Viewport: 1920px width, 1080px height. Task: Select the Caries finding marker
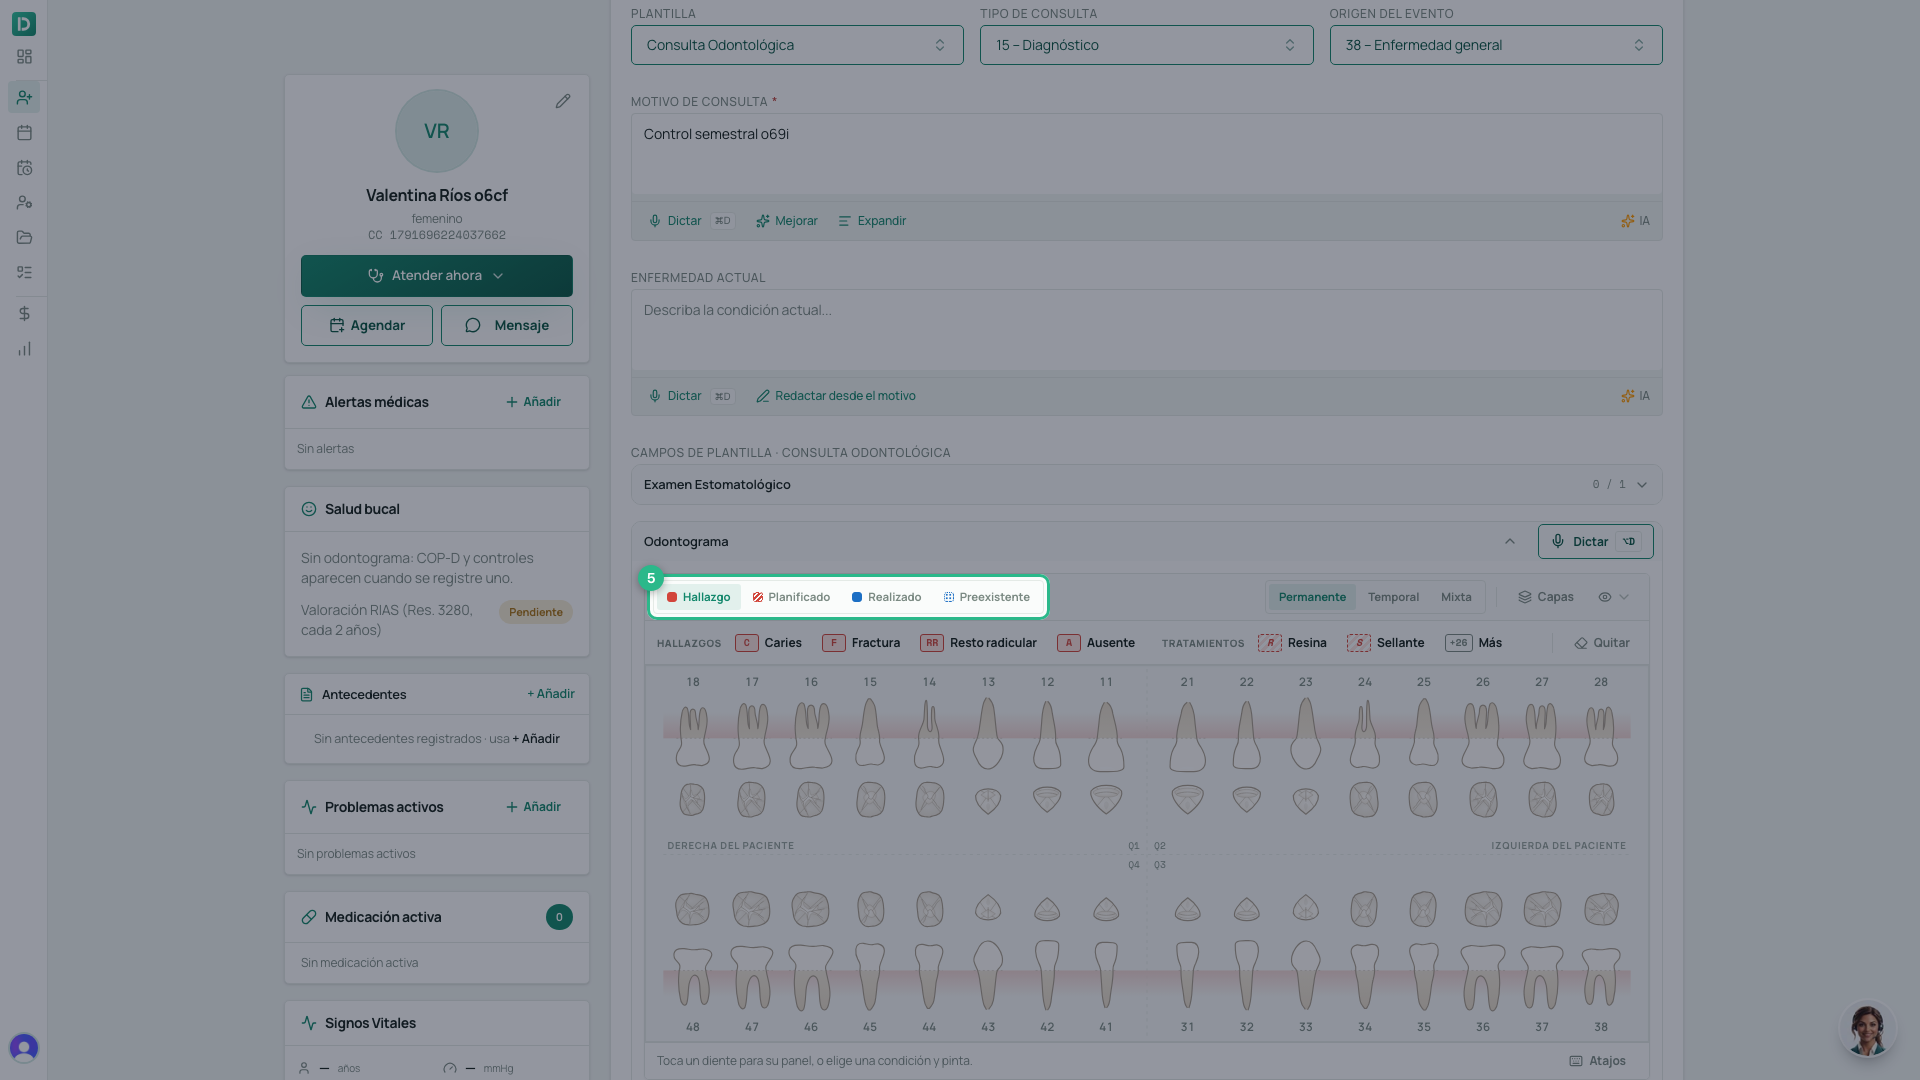tap(768, 643)
